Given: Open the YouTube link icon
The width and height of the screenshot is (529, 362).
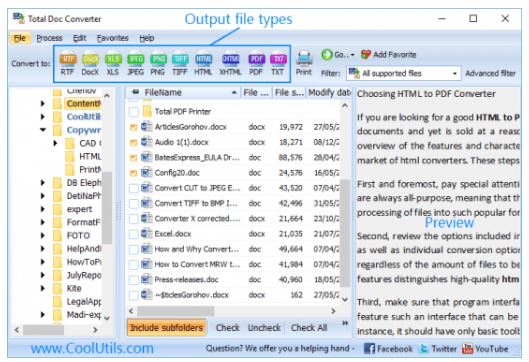Looking at the screenshot, I should [x=468, y=348].
